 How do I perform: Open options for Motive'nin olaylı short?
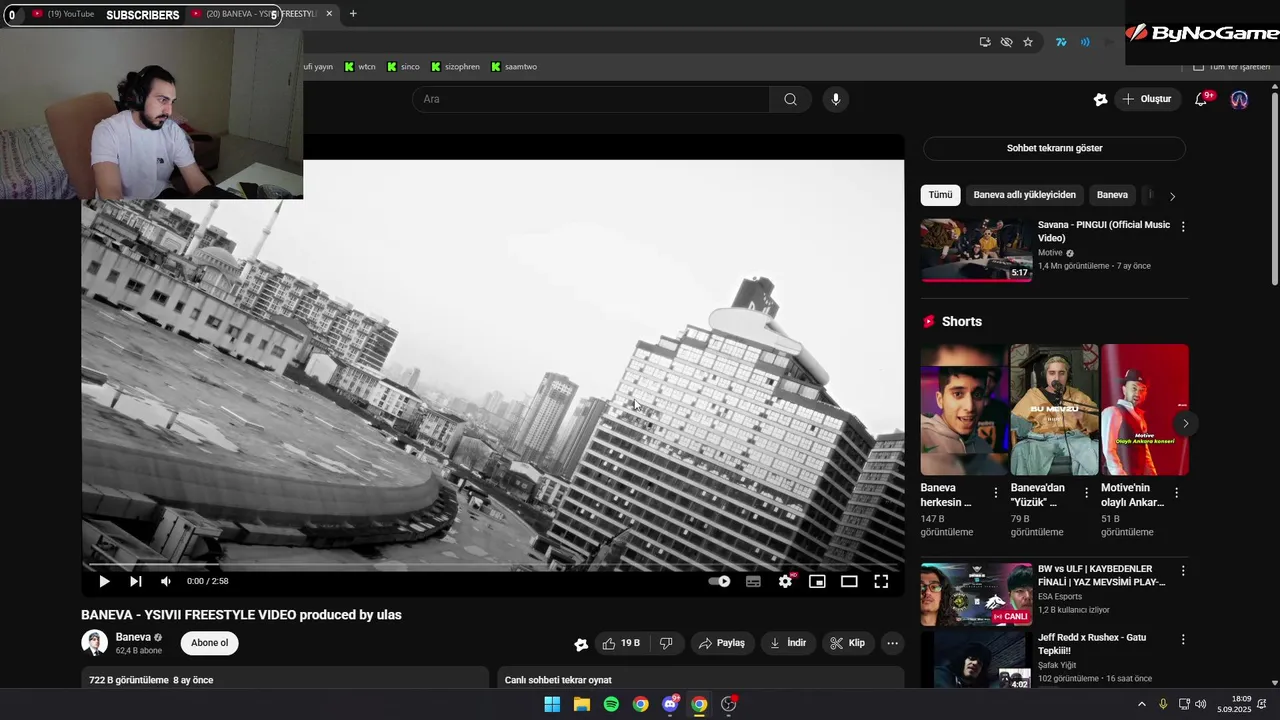click(1176, 493)
